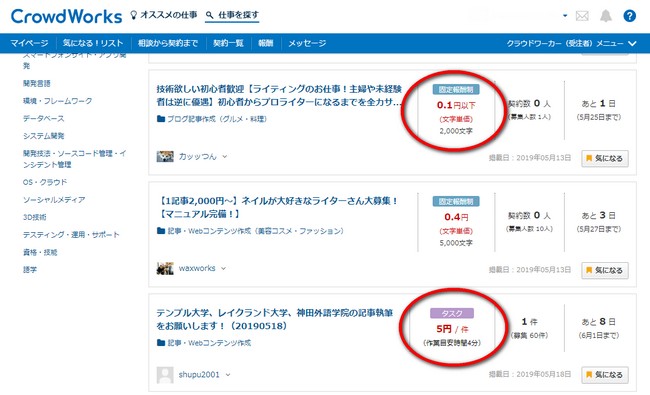Image resolution: width=650 pixels, height=395 pixels.
Task: Select ソーシャルメディア in the sidebar
Action: click(x=54, y=199)
